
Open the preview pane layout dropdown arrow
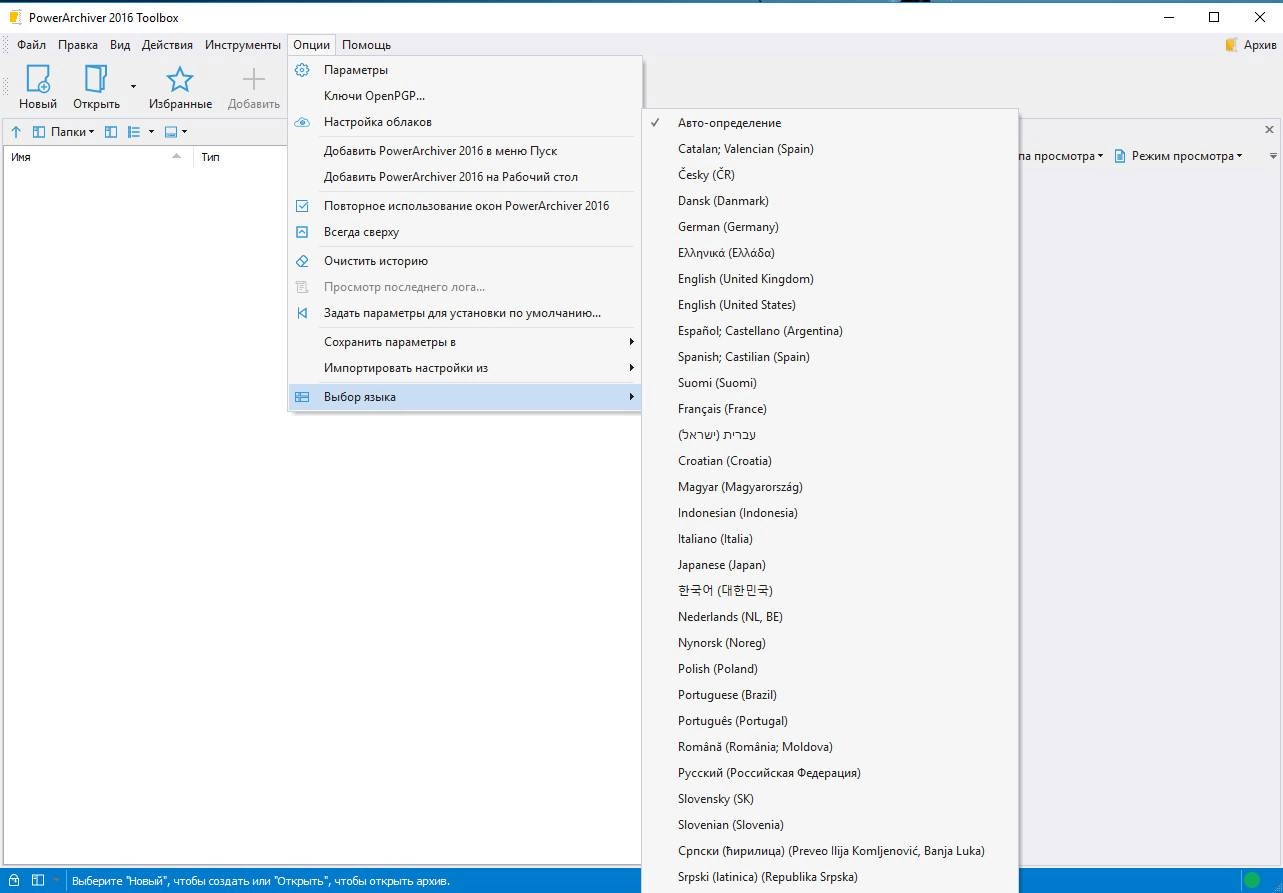[184, 132]
